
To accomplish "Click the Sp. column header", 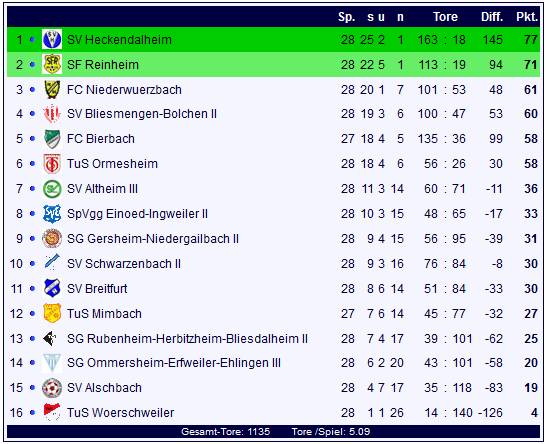I will (x=346, y=17).
